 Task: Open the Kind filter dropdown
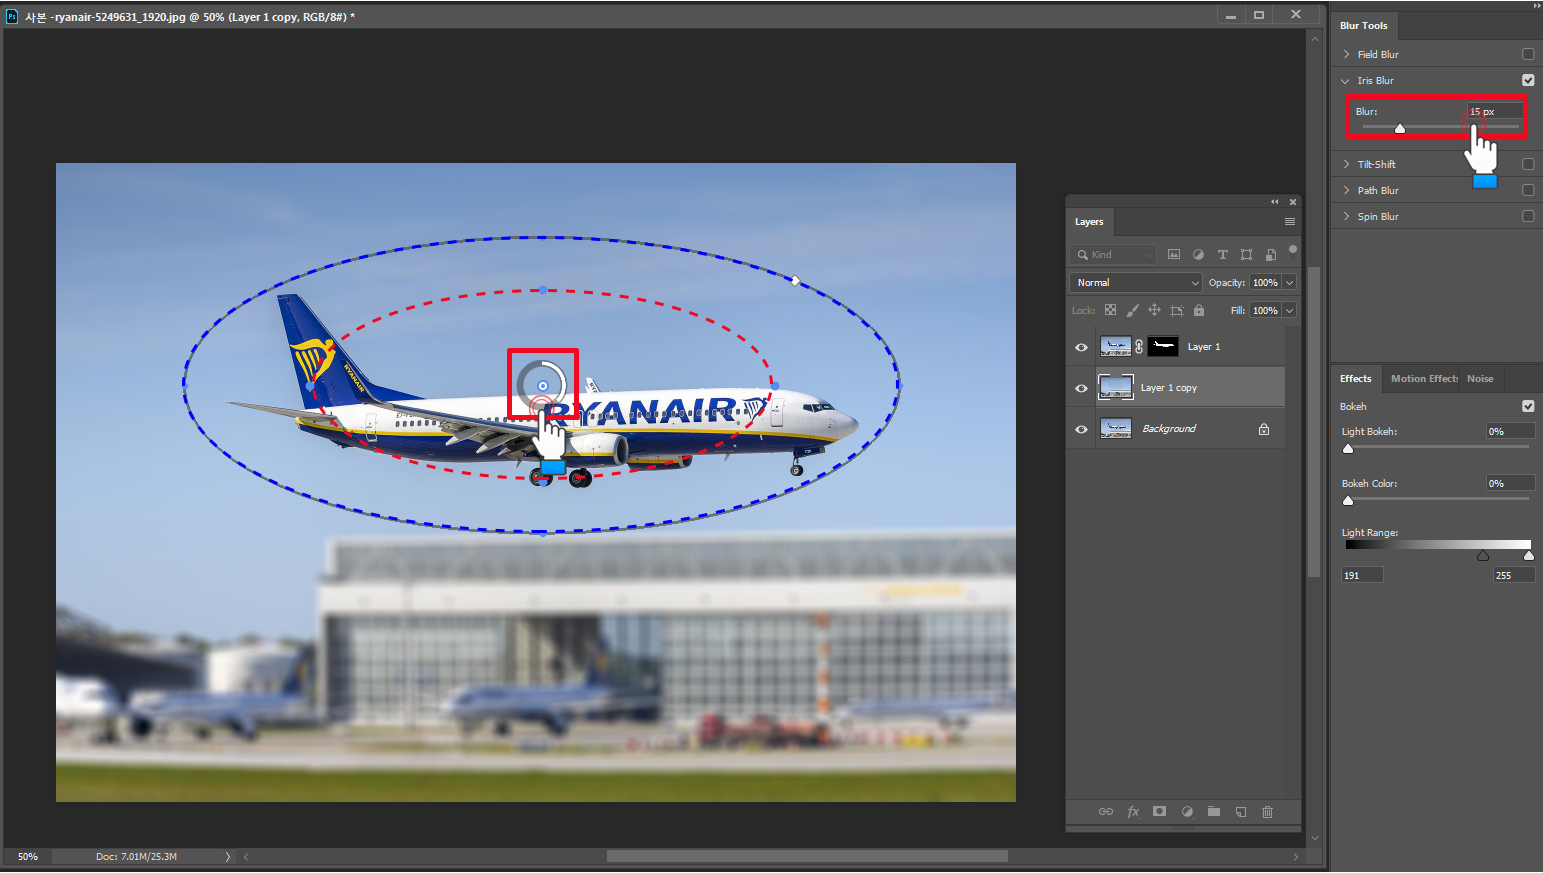point(1113,255)
